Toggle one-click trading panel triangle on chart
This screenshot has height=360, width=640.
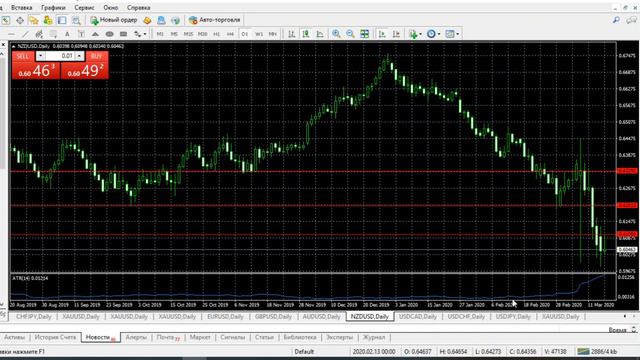pyautogui.click(x=13, y=46)
